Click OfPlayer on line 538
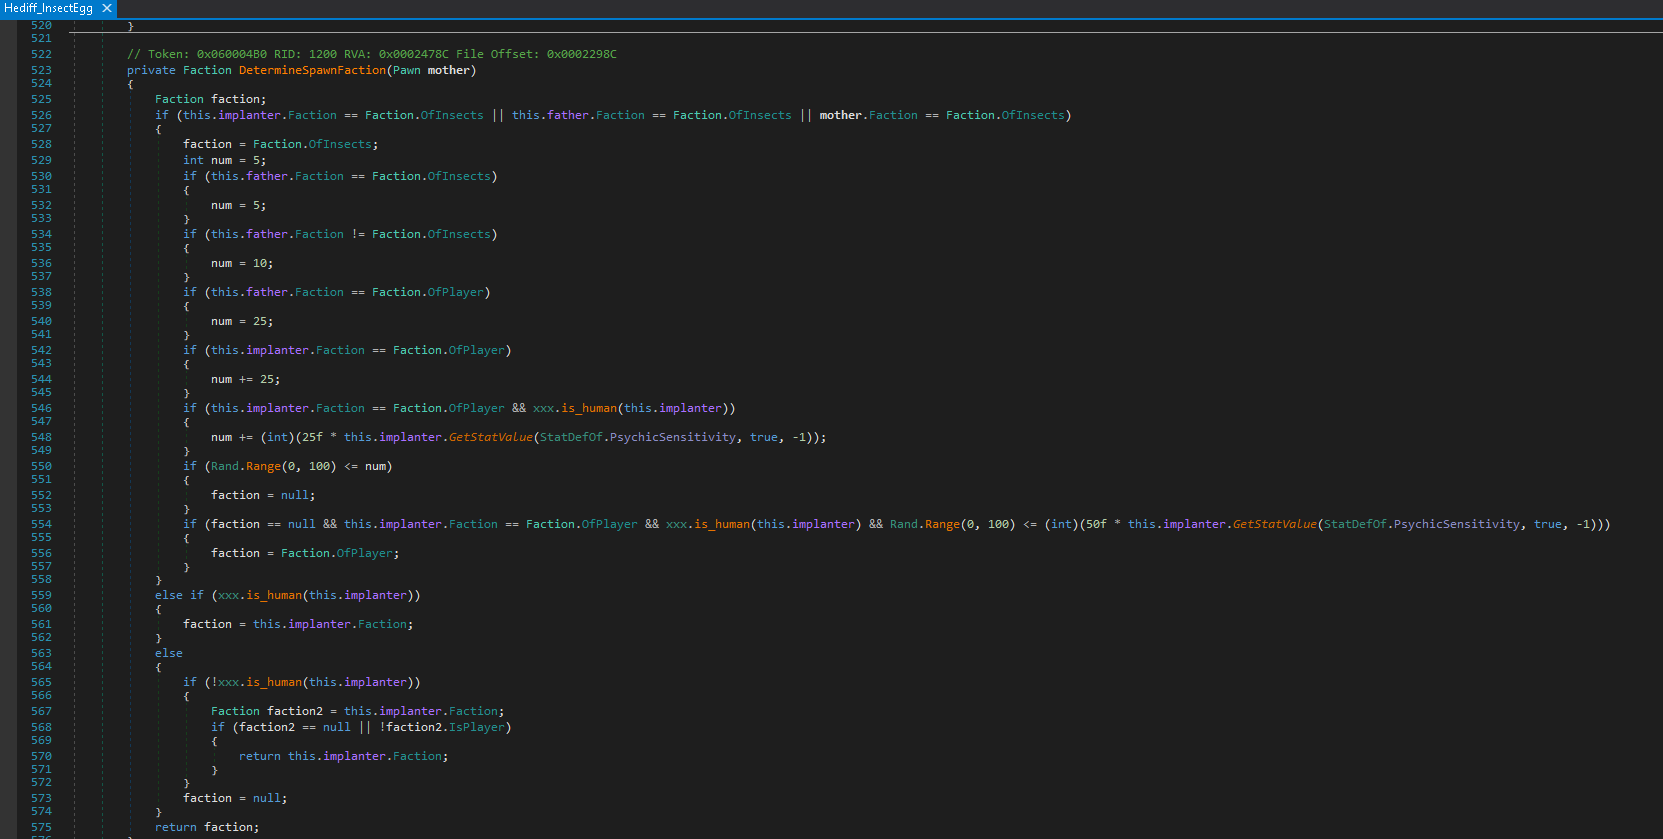This screenshot has height=839, width=1663. [x=456, y=292]
